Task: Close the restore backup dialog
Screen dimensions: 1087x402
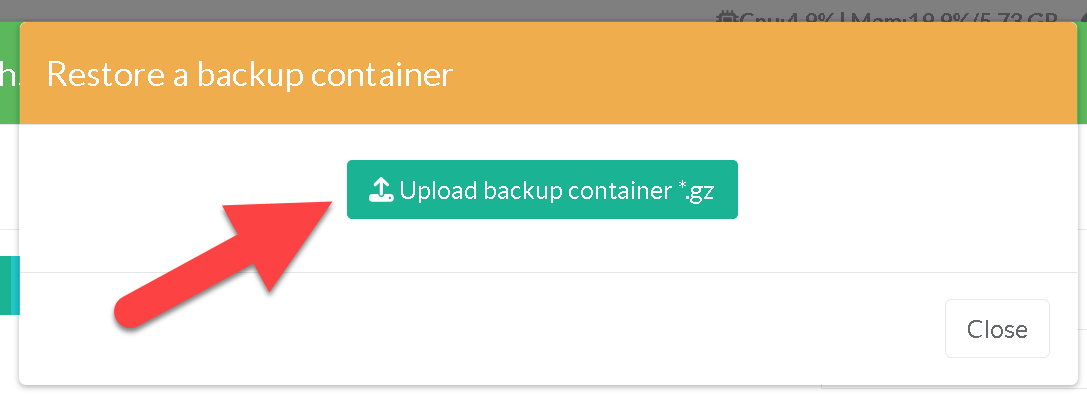Action: 996,328
